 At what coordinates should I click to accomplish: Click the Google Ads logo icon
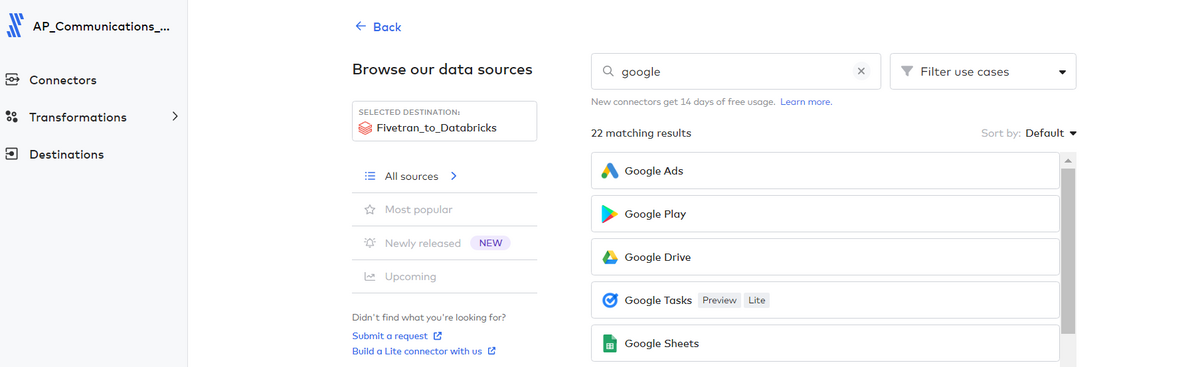[609, 171]
